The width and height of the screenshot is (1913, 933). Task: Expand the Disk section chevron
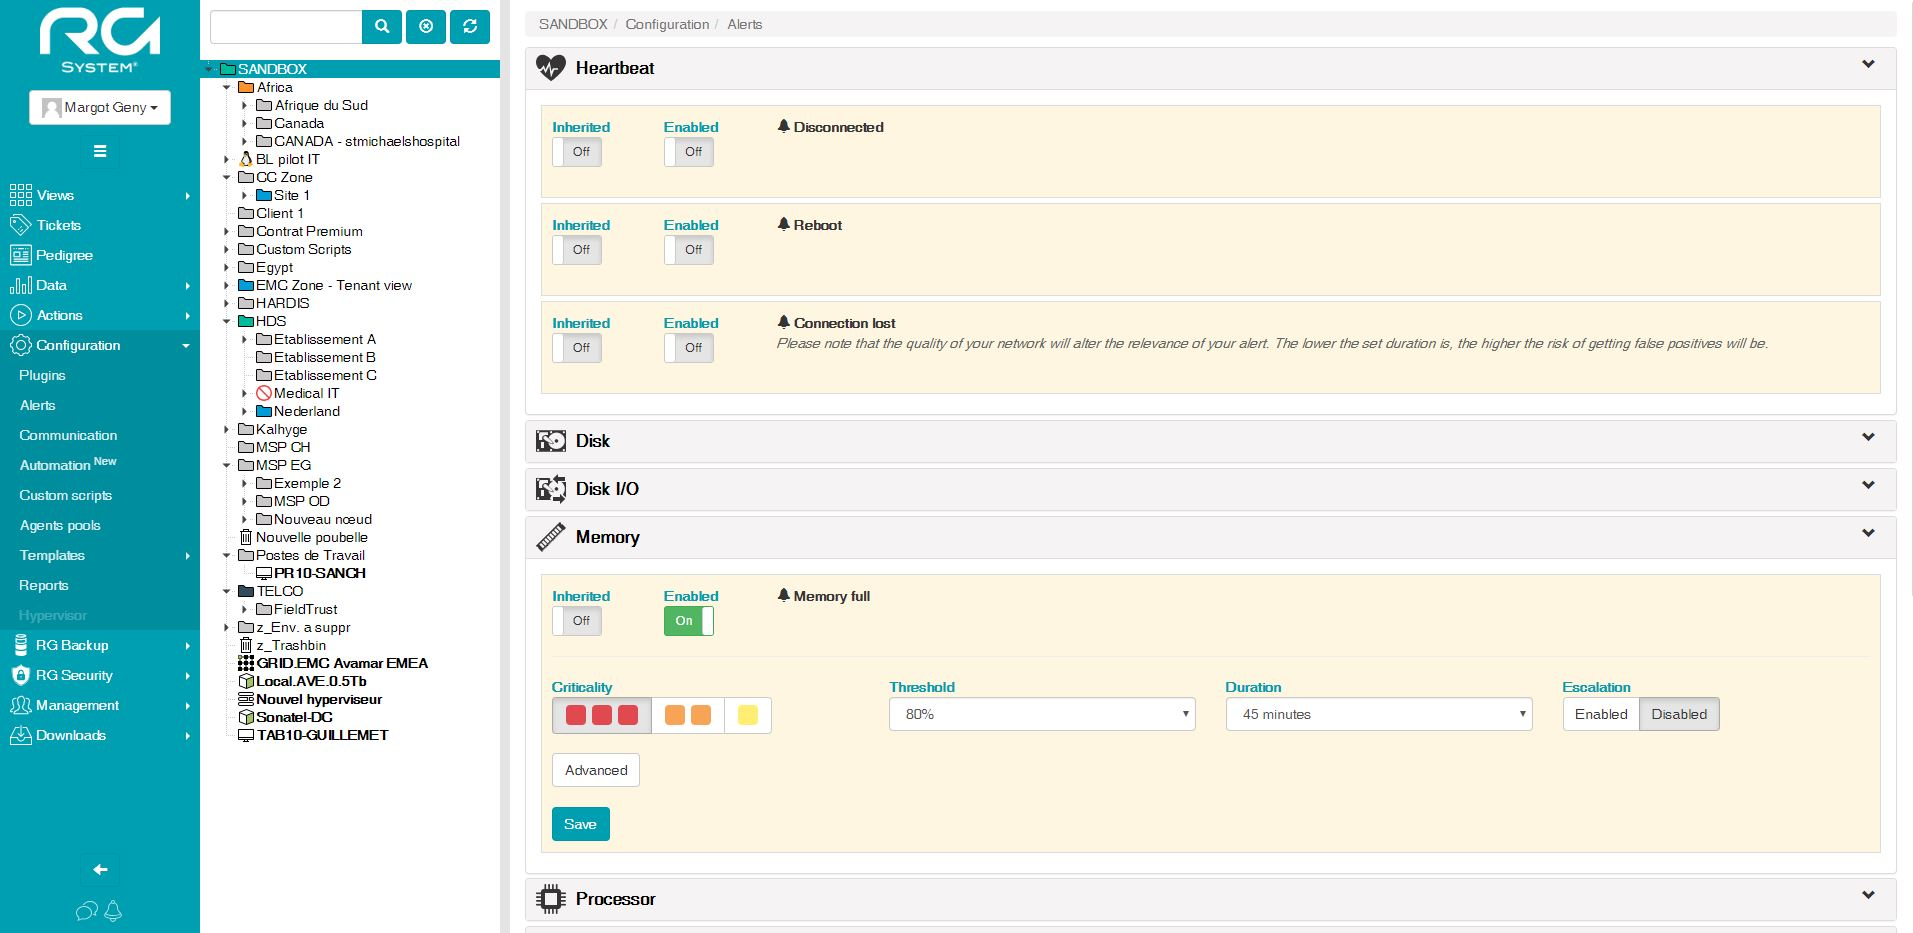click(x=1868, y=437)
